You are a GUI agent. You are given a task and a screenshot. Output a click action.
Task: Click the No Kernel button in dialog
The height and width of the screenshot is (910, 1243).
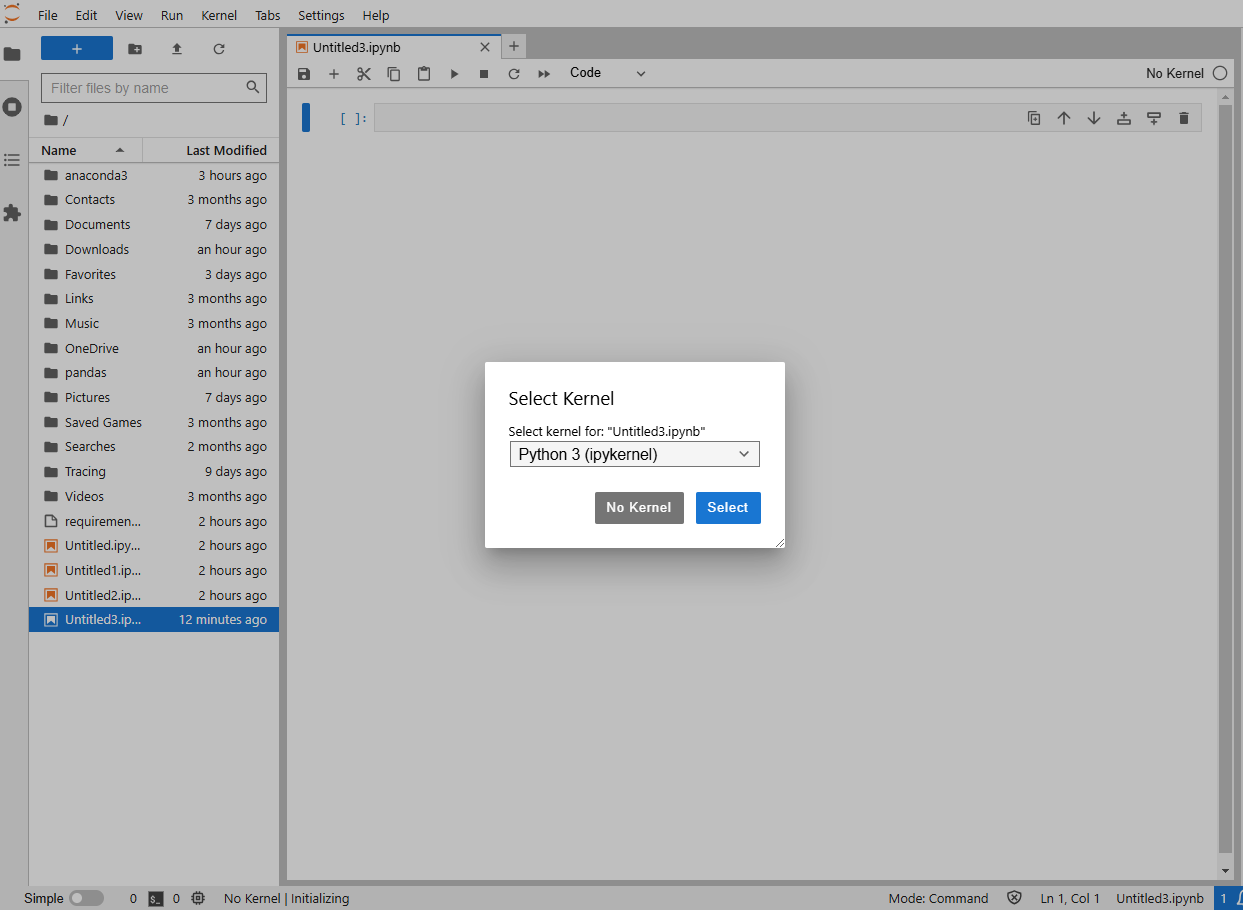point(639,507)
